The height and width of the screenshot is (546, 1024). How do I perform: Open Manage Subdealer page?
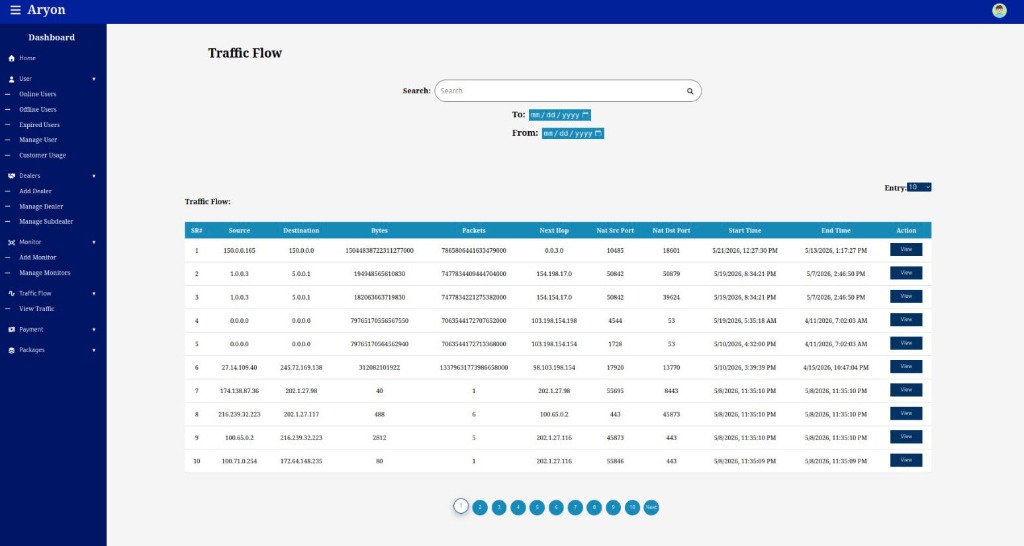(46, 221)
